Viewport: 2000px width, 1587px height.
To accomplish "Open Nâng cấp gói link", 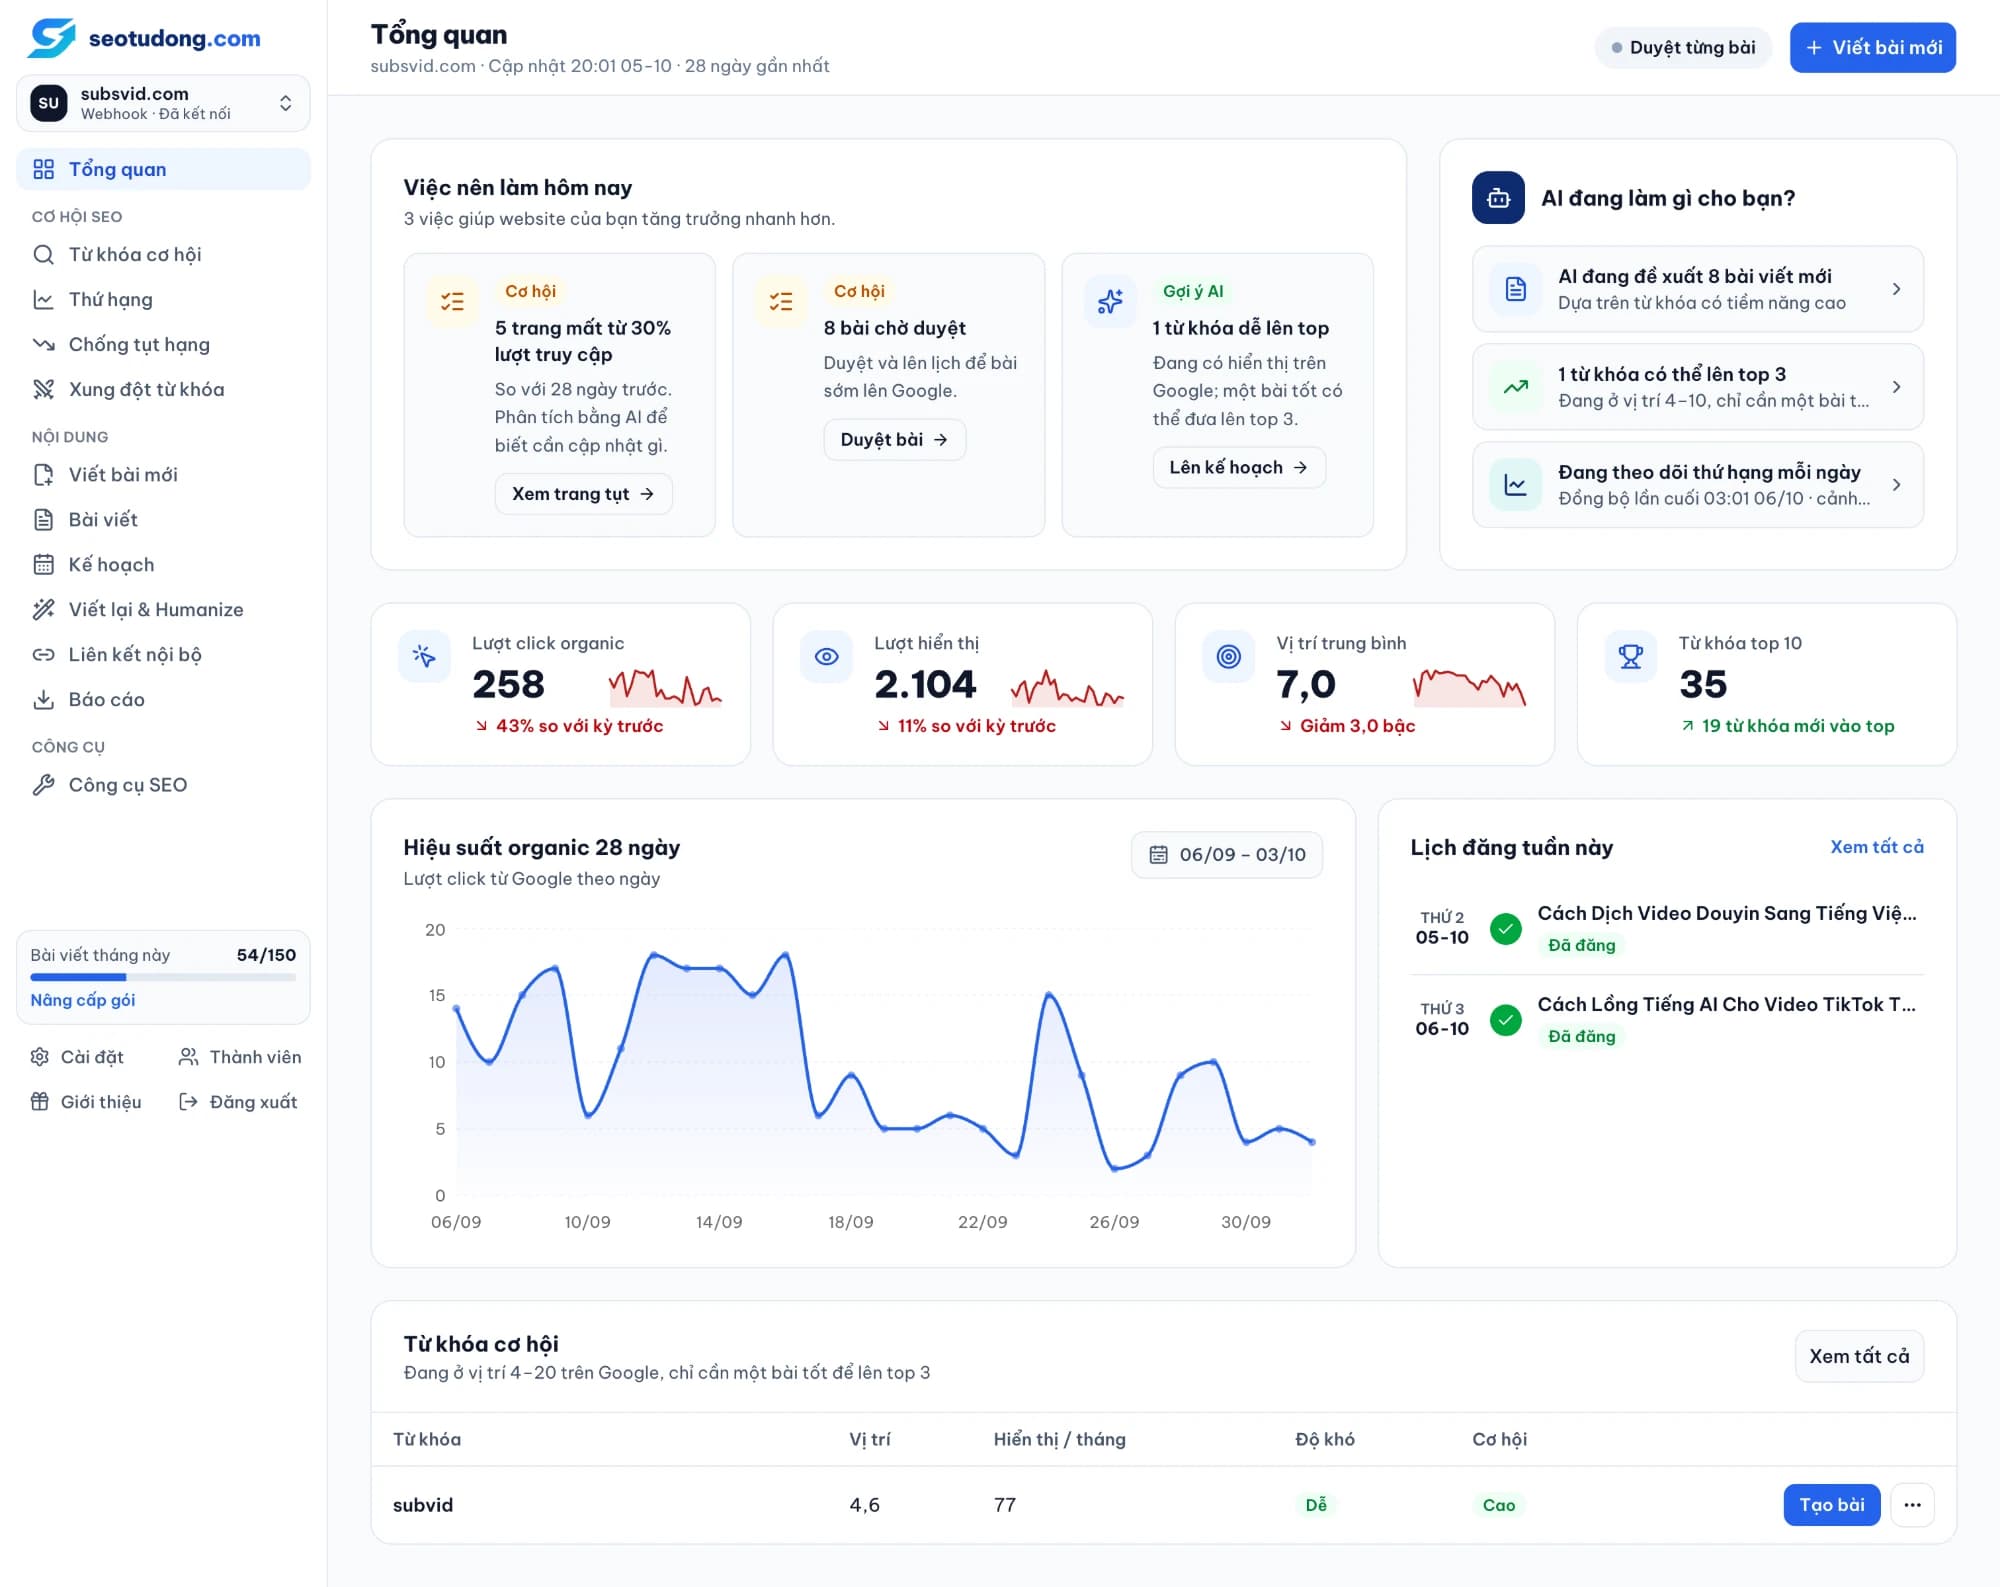I will pyautogui.click(x=82, y=1000).
